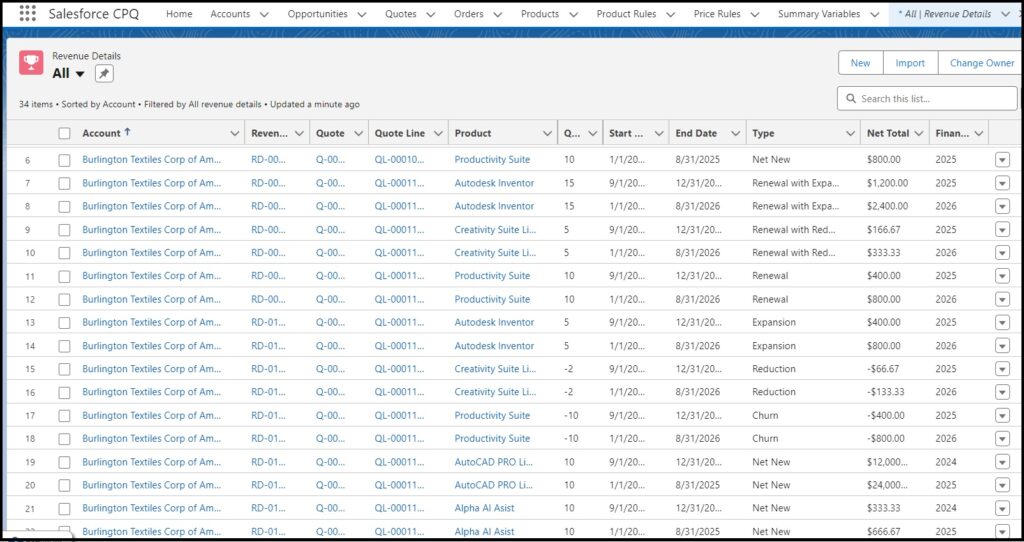Tick the select-all checkbox in header
Screen dimensions: 1024x542
click(x=64, y=133)
